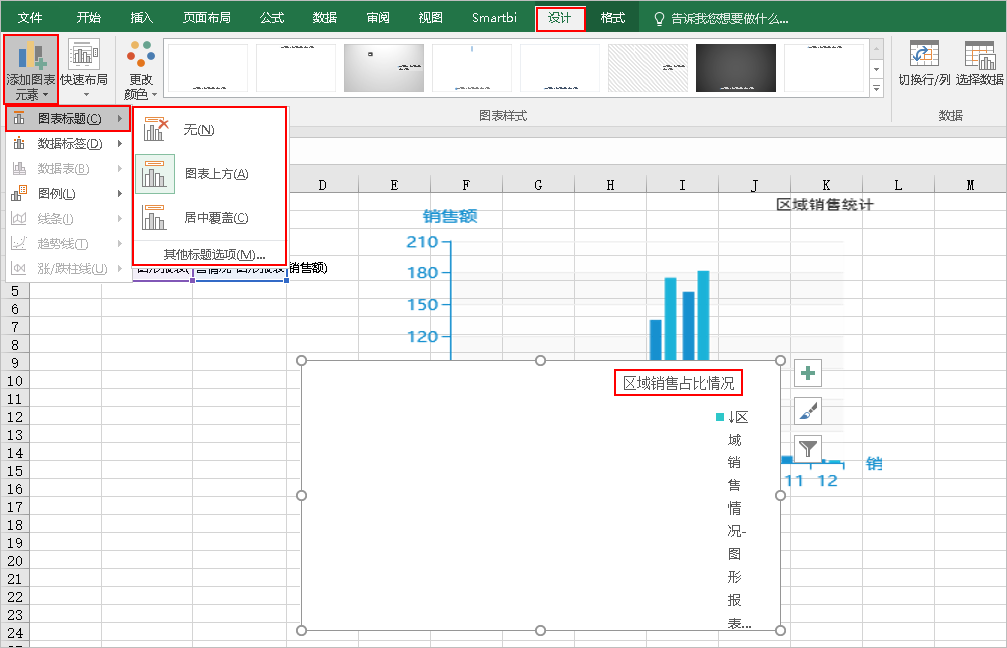Open the Up/Down Bars (涨/跌柱线) submenu
Viewport: 1007px width, 648px height.
[x=67, y=269]
